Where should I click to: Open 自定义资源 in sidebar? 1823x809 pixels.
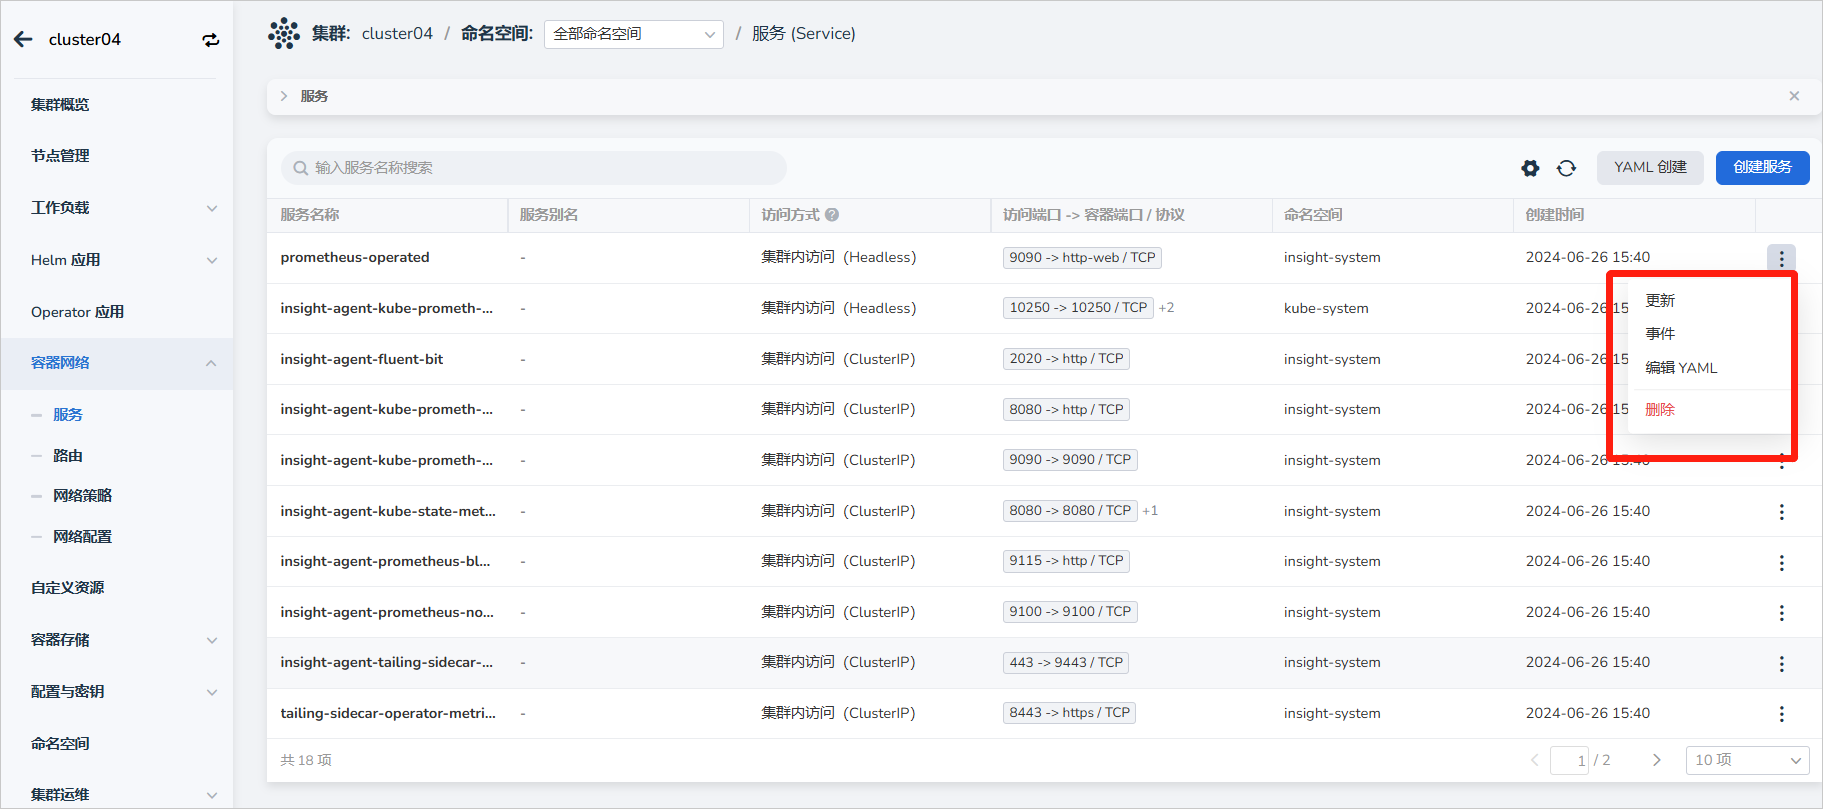click(68, 588)
